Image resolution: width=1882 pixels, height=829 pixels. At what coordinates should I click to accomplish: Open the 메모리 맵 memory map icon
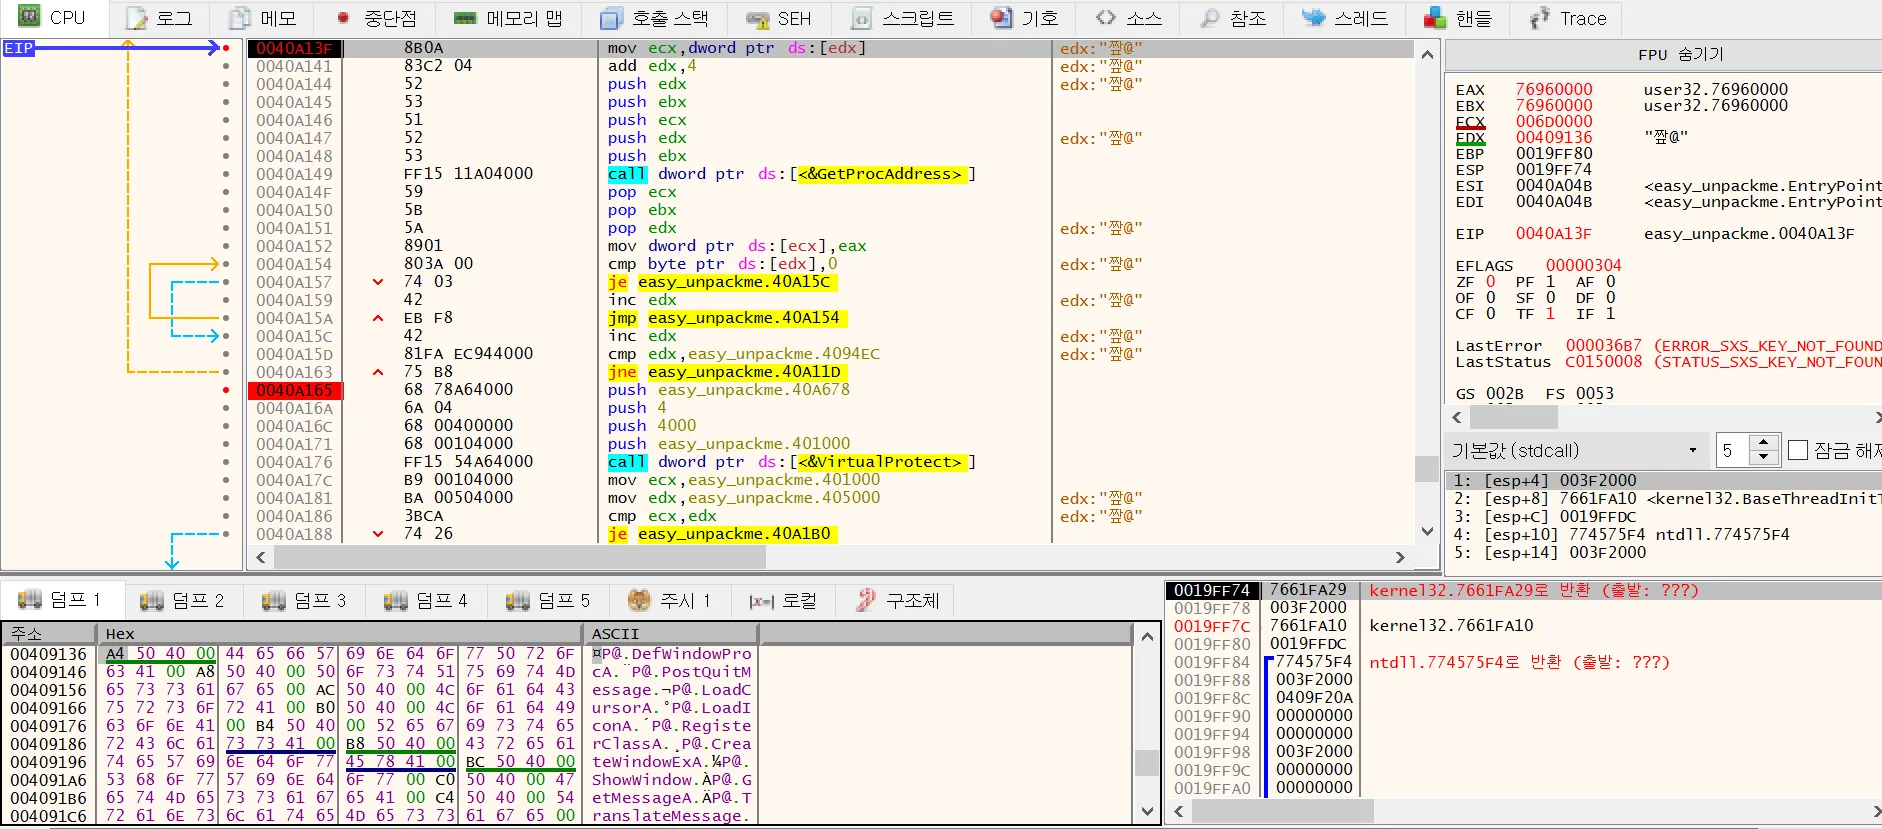pos(465,18)
